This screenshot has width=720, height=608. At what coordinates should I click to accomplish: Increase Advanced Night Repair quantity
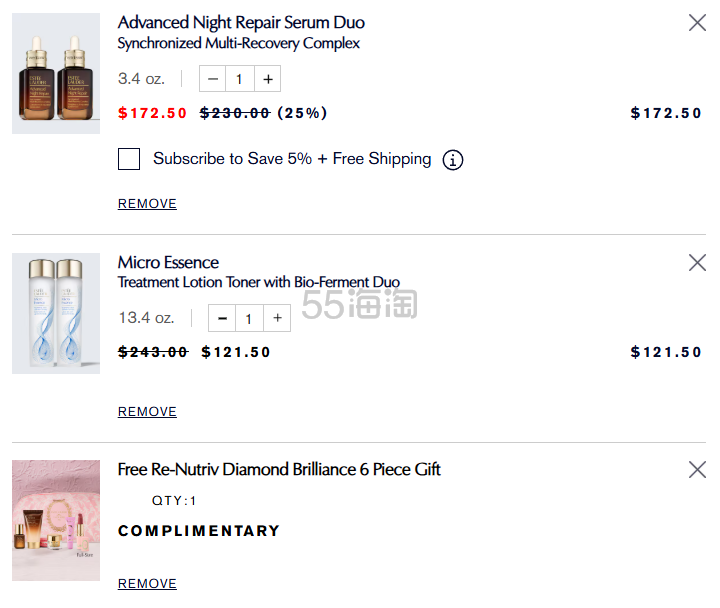[x=267, y=79]
